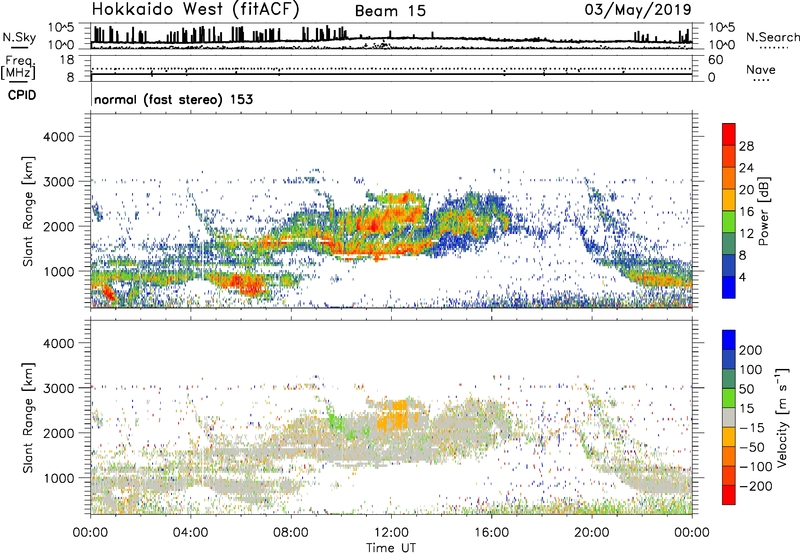This screenshot has height=554, width=800.
Task: Click the '18' frequency axis value
Action: 67,60
